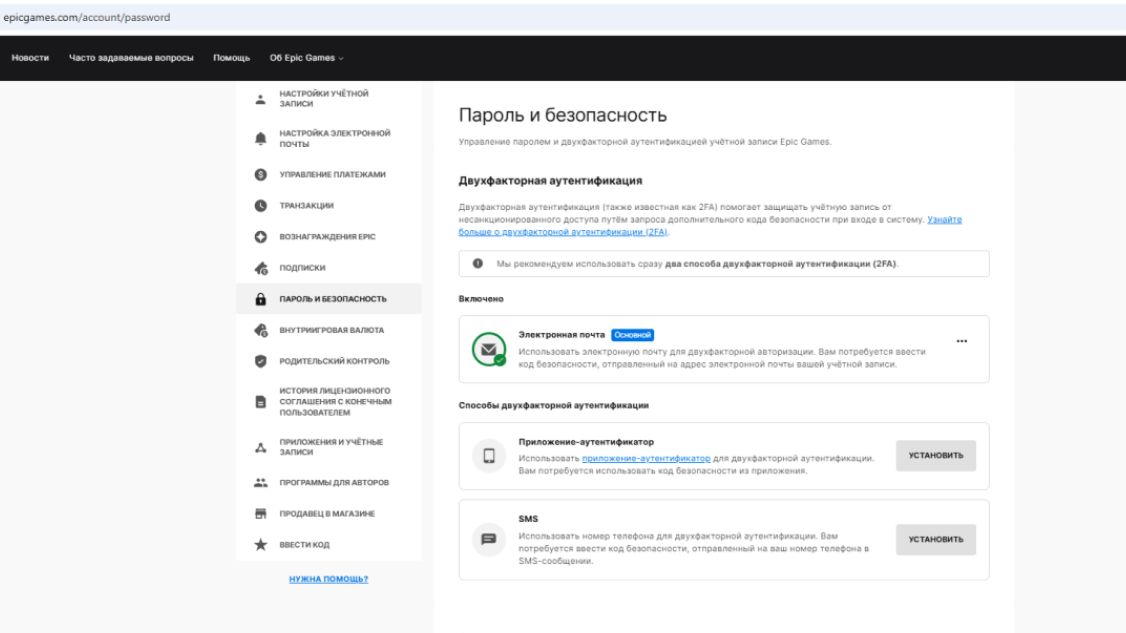The image size is (1126, 633).
Task: Click the authenticator app phone icon
Action: (489, 456)
